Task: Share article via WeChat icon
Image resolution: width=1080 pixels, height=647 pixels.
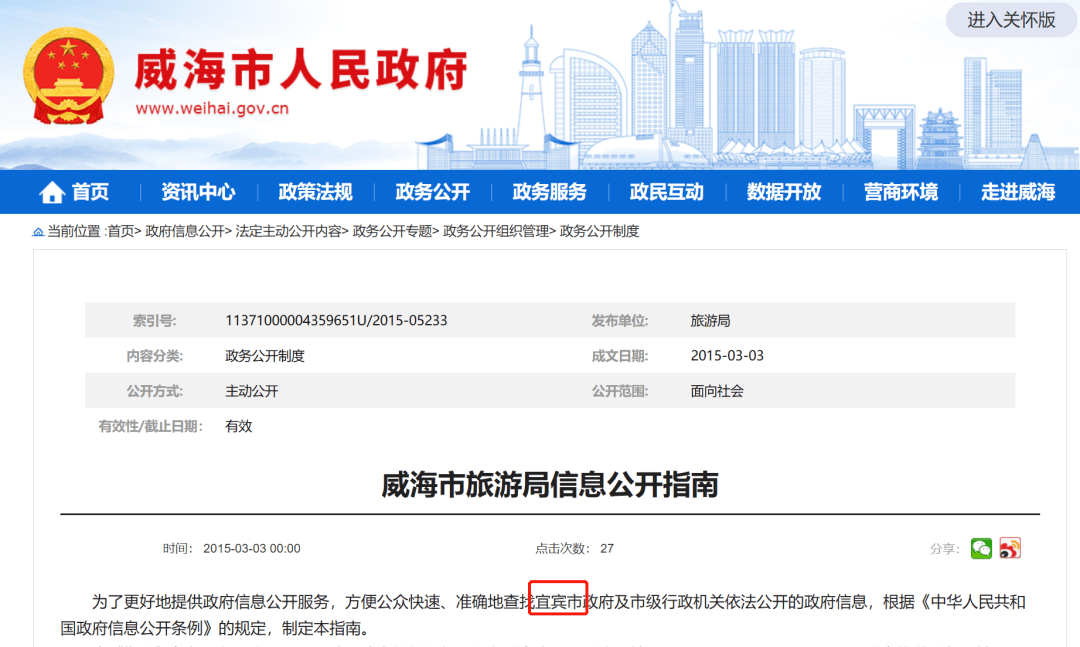Action: coord(981,548)
